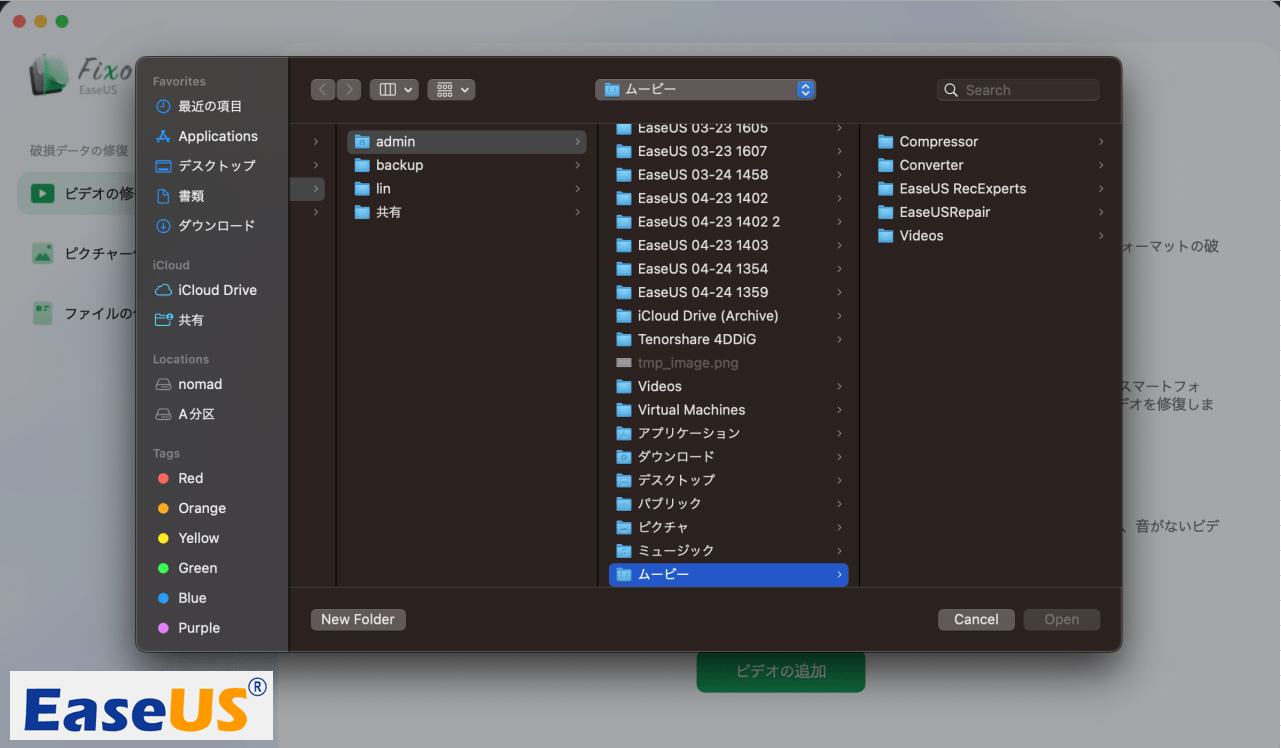The image size is (1281, 748).
Task: Open ダウンロード in sidebar Favorites
Action: (x=205, y=226)
